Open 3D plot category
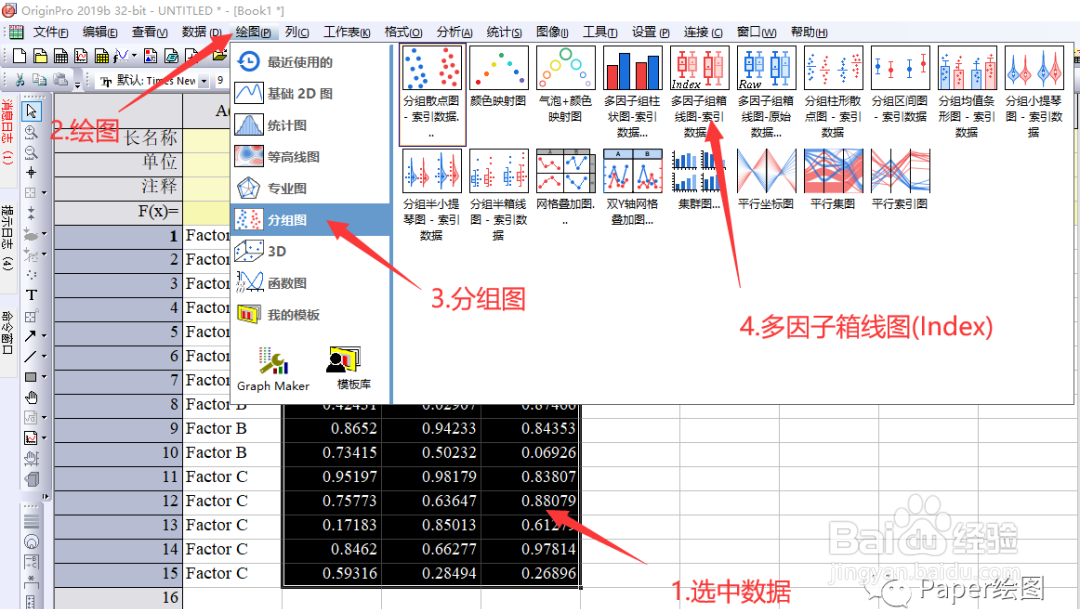Viewport: 1080px width, 609px height. pyautogui.click(x=311, y=251)
